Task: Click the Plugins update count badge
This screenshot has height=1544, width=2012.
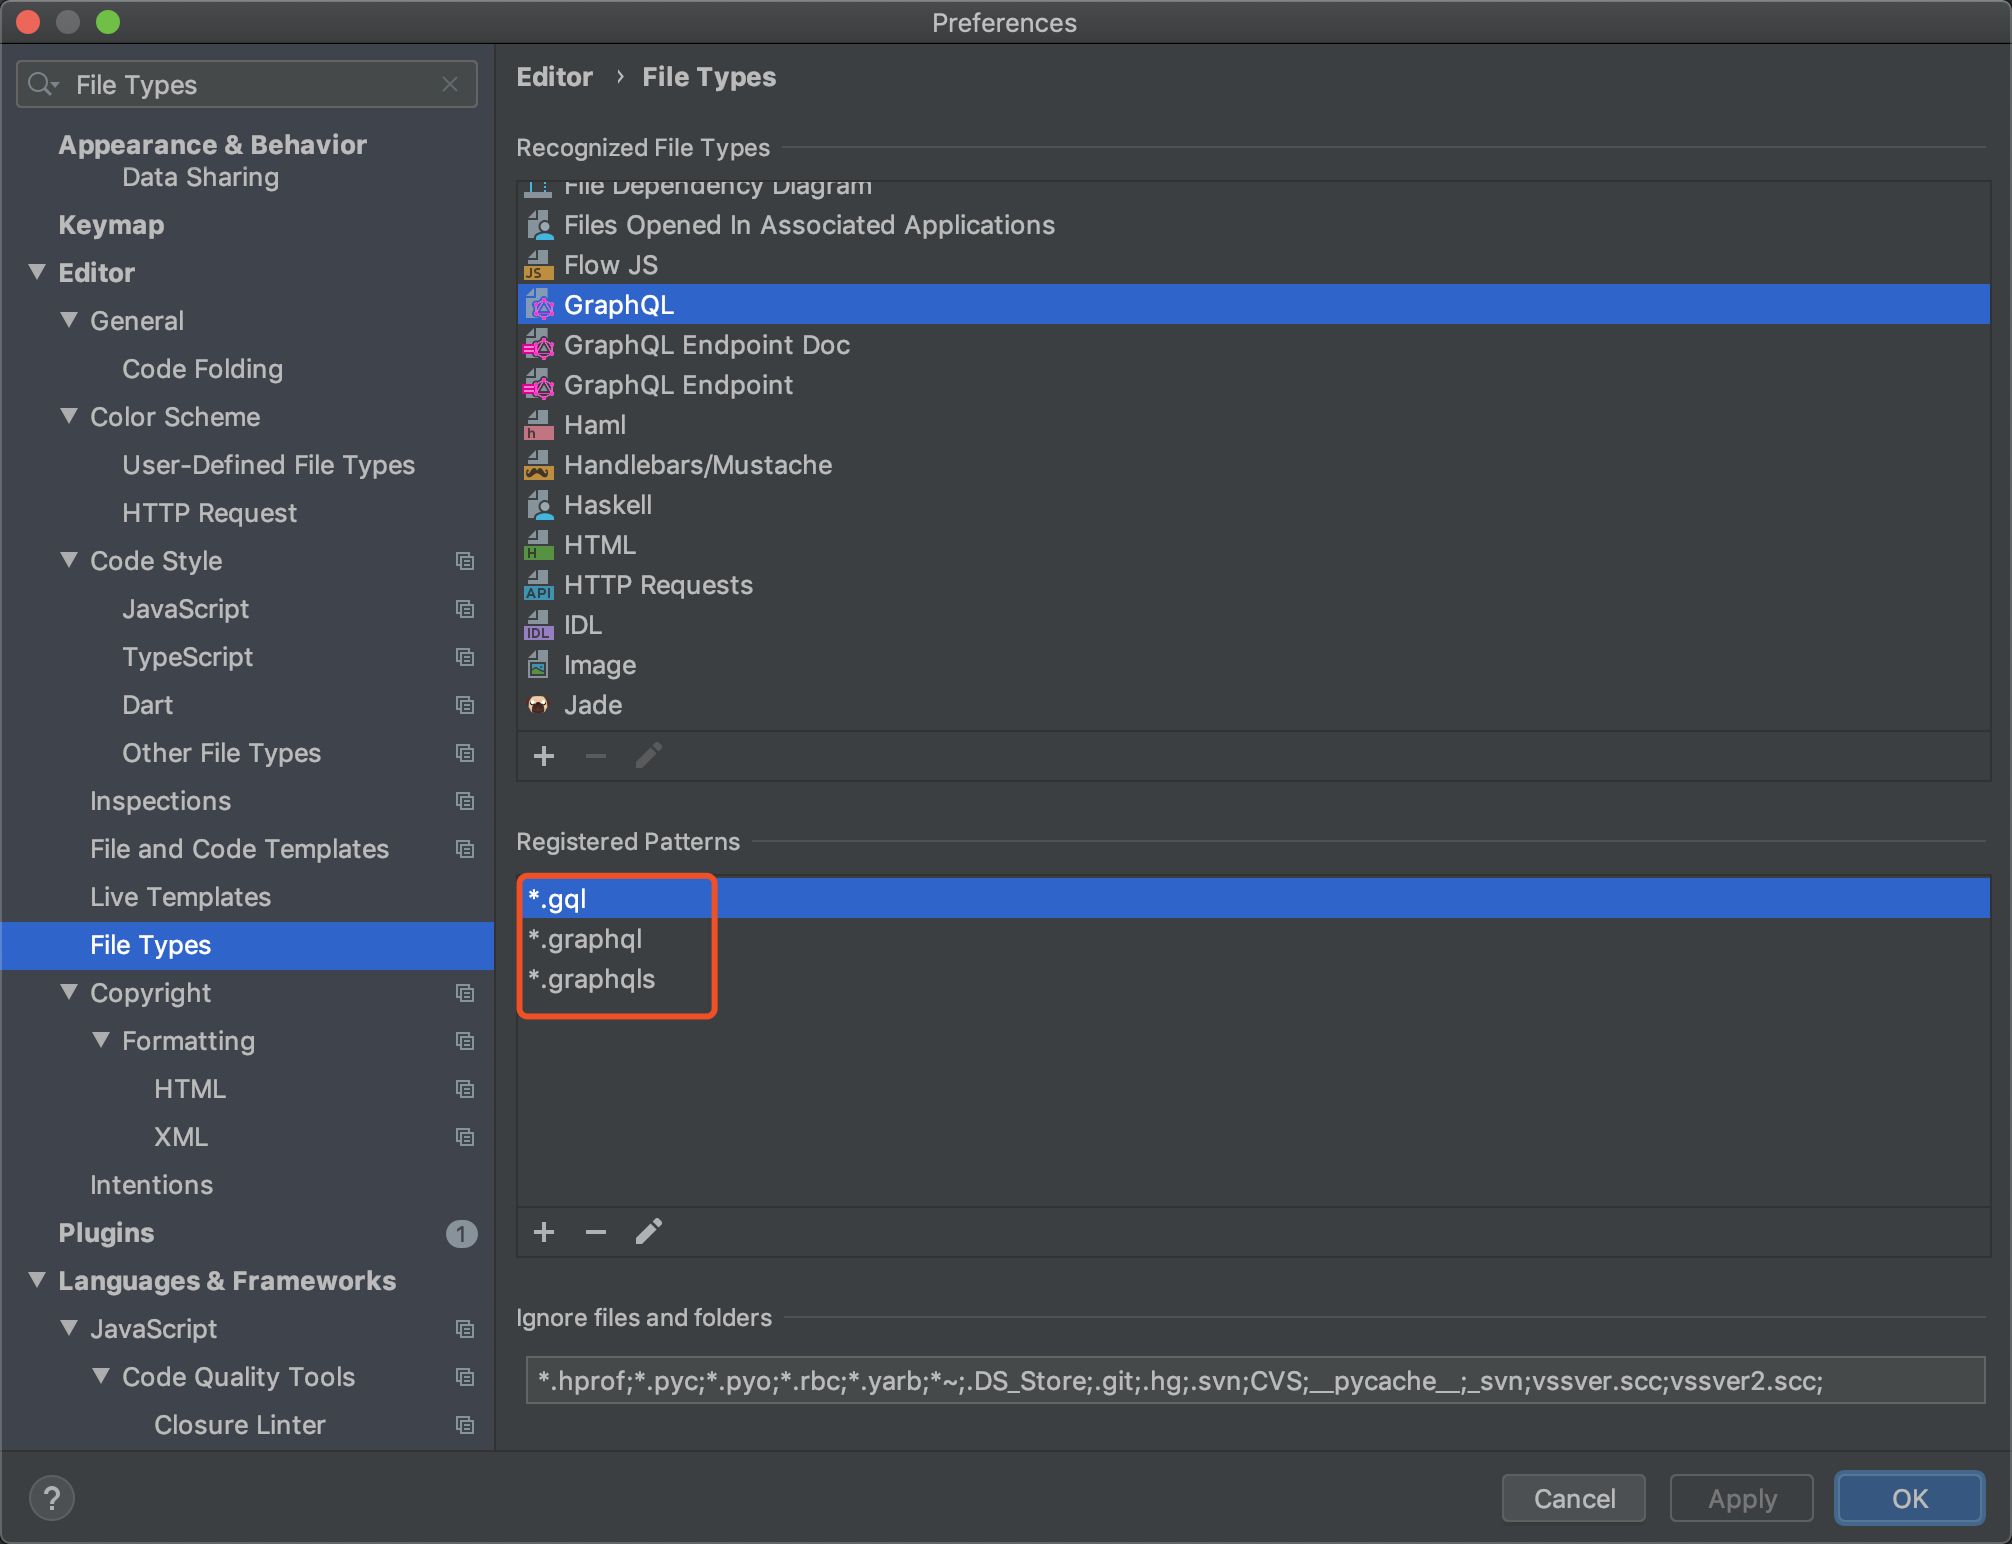Action: (x=461, y=1234)
